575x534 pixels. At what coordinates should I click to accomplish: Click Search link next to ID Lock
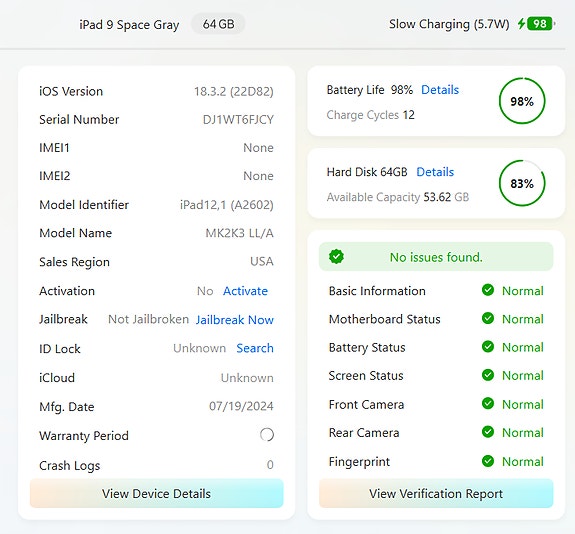(x=255, y=348)
